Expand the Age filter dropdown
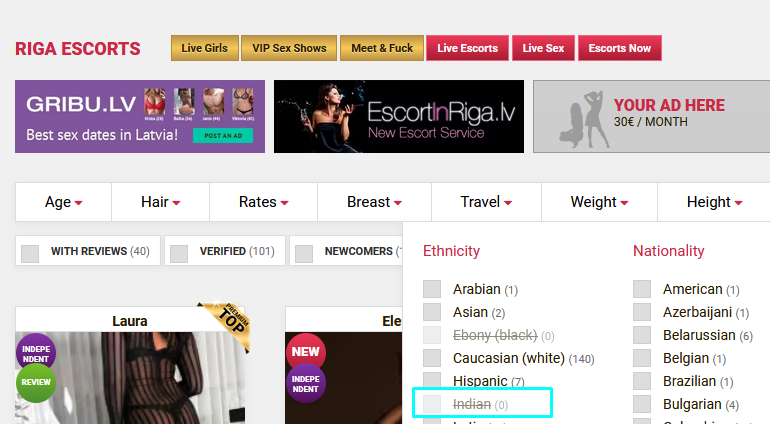Screen dimensions: 770x424 click(63, 202)
